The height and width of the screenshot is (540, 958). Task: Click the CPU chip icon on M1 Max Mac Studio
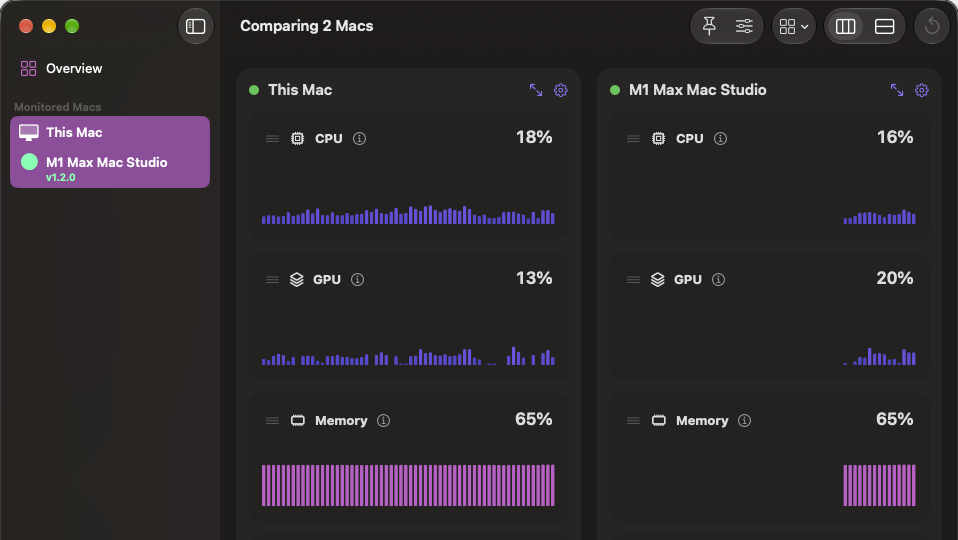(x=659, y=139)
